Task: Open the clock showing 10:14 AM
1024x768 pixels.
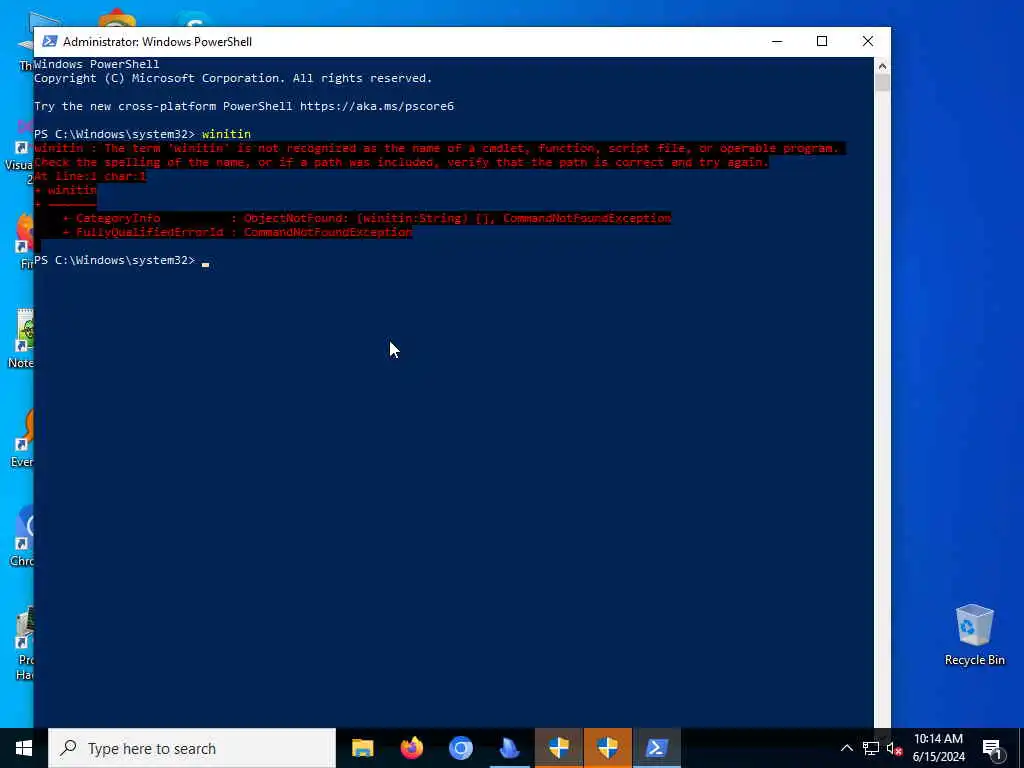Action: coord(938,748)
